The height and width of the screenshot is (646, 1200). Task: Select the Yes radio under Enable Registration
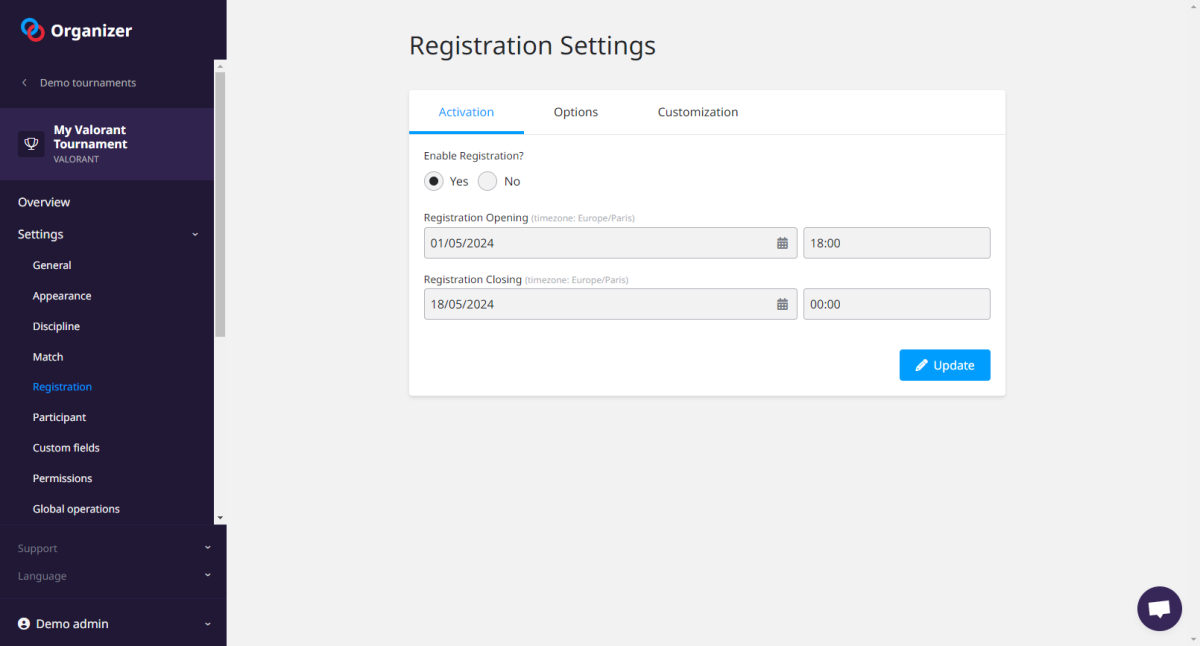(x=433, y=181)
